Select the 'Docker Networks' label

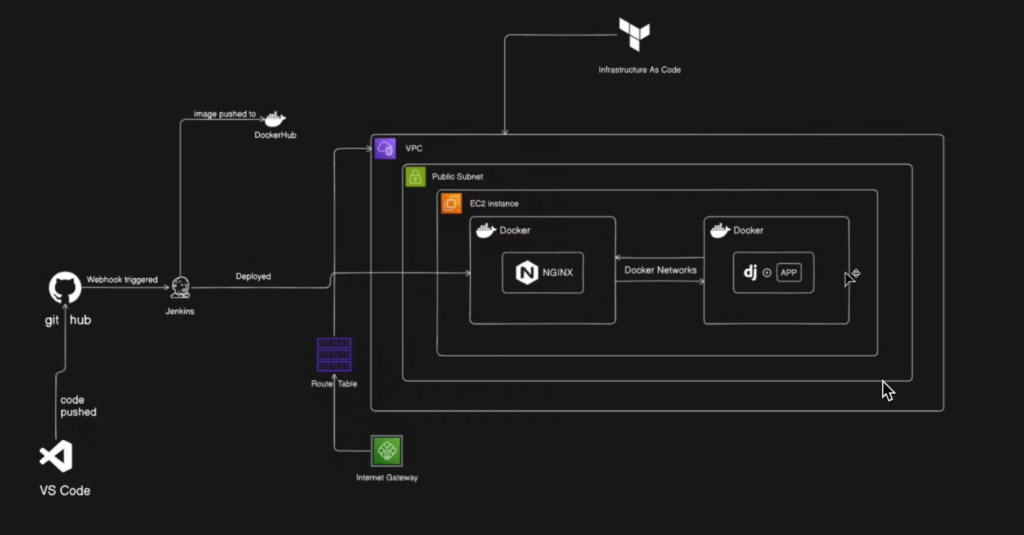[x=660, y=270]
